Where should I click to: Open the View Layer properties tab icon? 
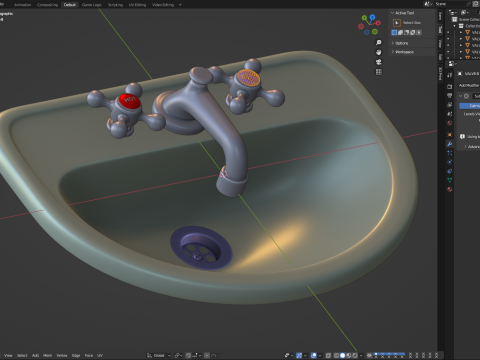[x=450, y=105]
